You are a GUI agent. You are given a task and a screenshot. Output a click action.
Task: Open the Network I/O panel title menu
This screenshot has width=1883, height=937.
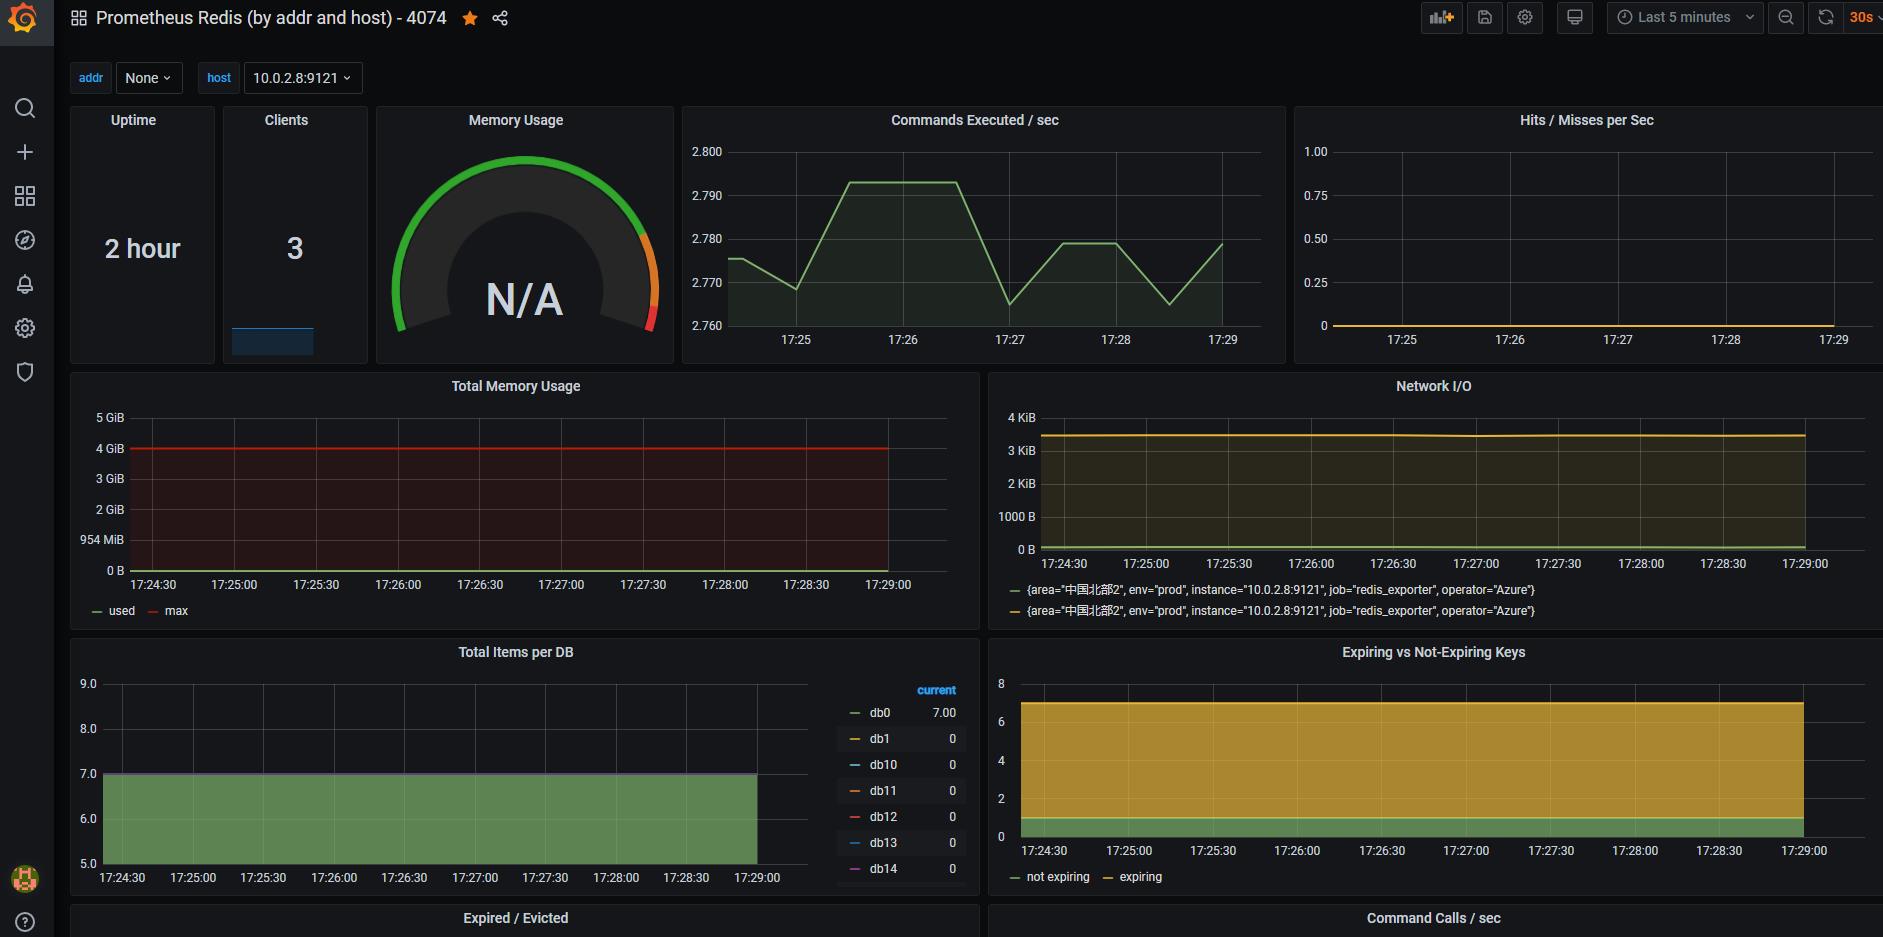coord(1434,386)
